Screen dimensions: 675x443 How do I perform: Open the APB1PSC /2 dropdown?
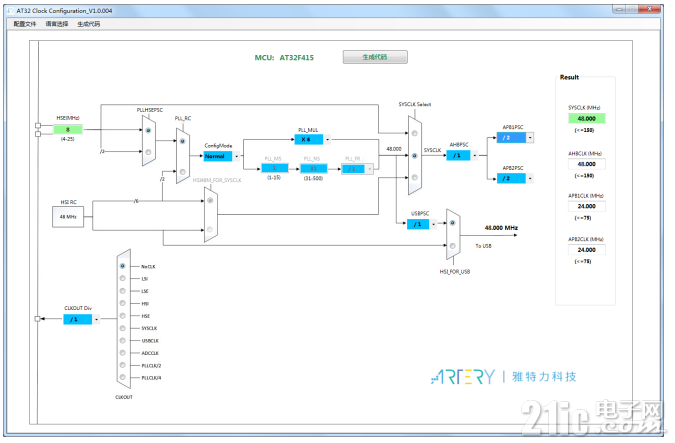(530, 138)
